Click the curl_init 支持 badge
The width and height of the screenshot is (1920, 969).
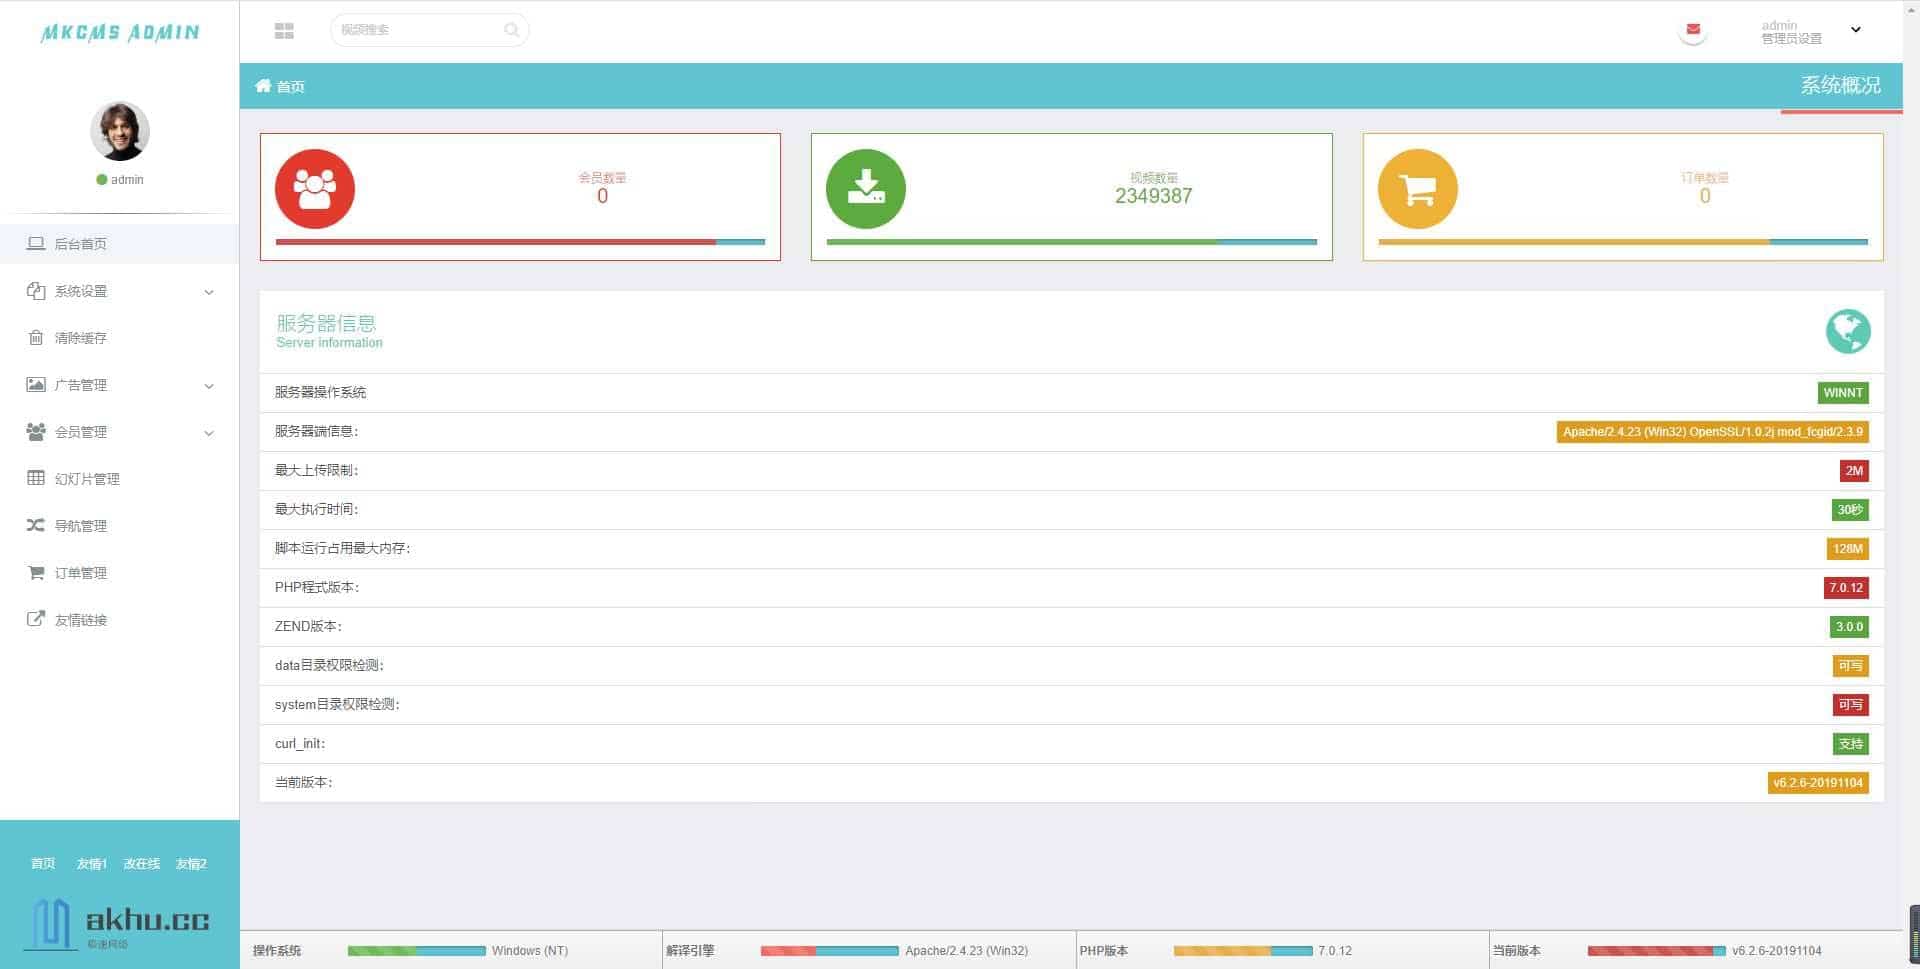tap(1851, 744)
